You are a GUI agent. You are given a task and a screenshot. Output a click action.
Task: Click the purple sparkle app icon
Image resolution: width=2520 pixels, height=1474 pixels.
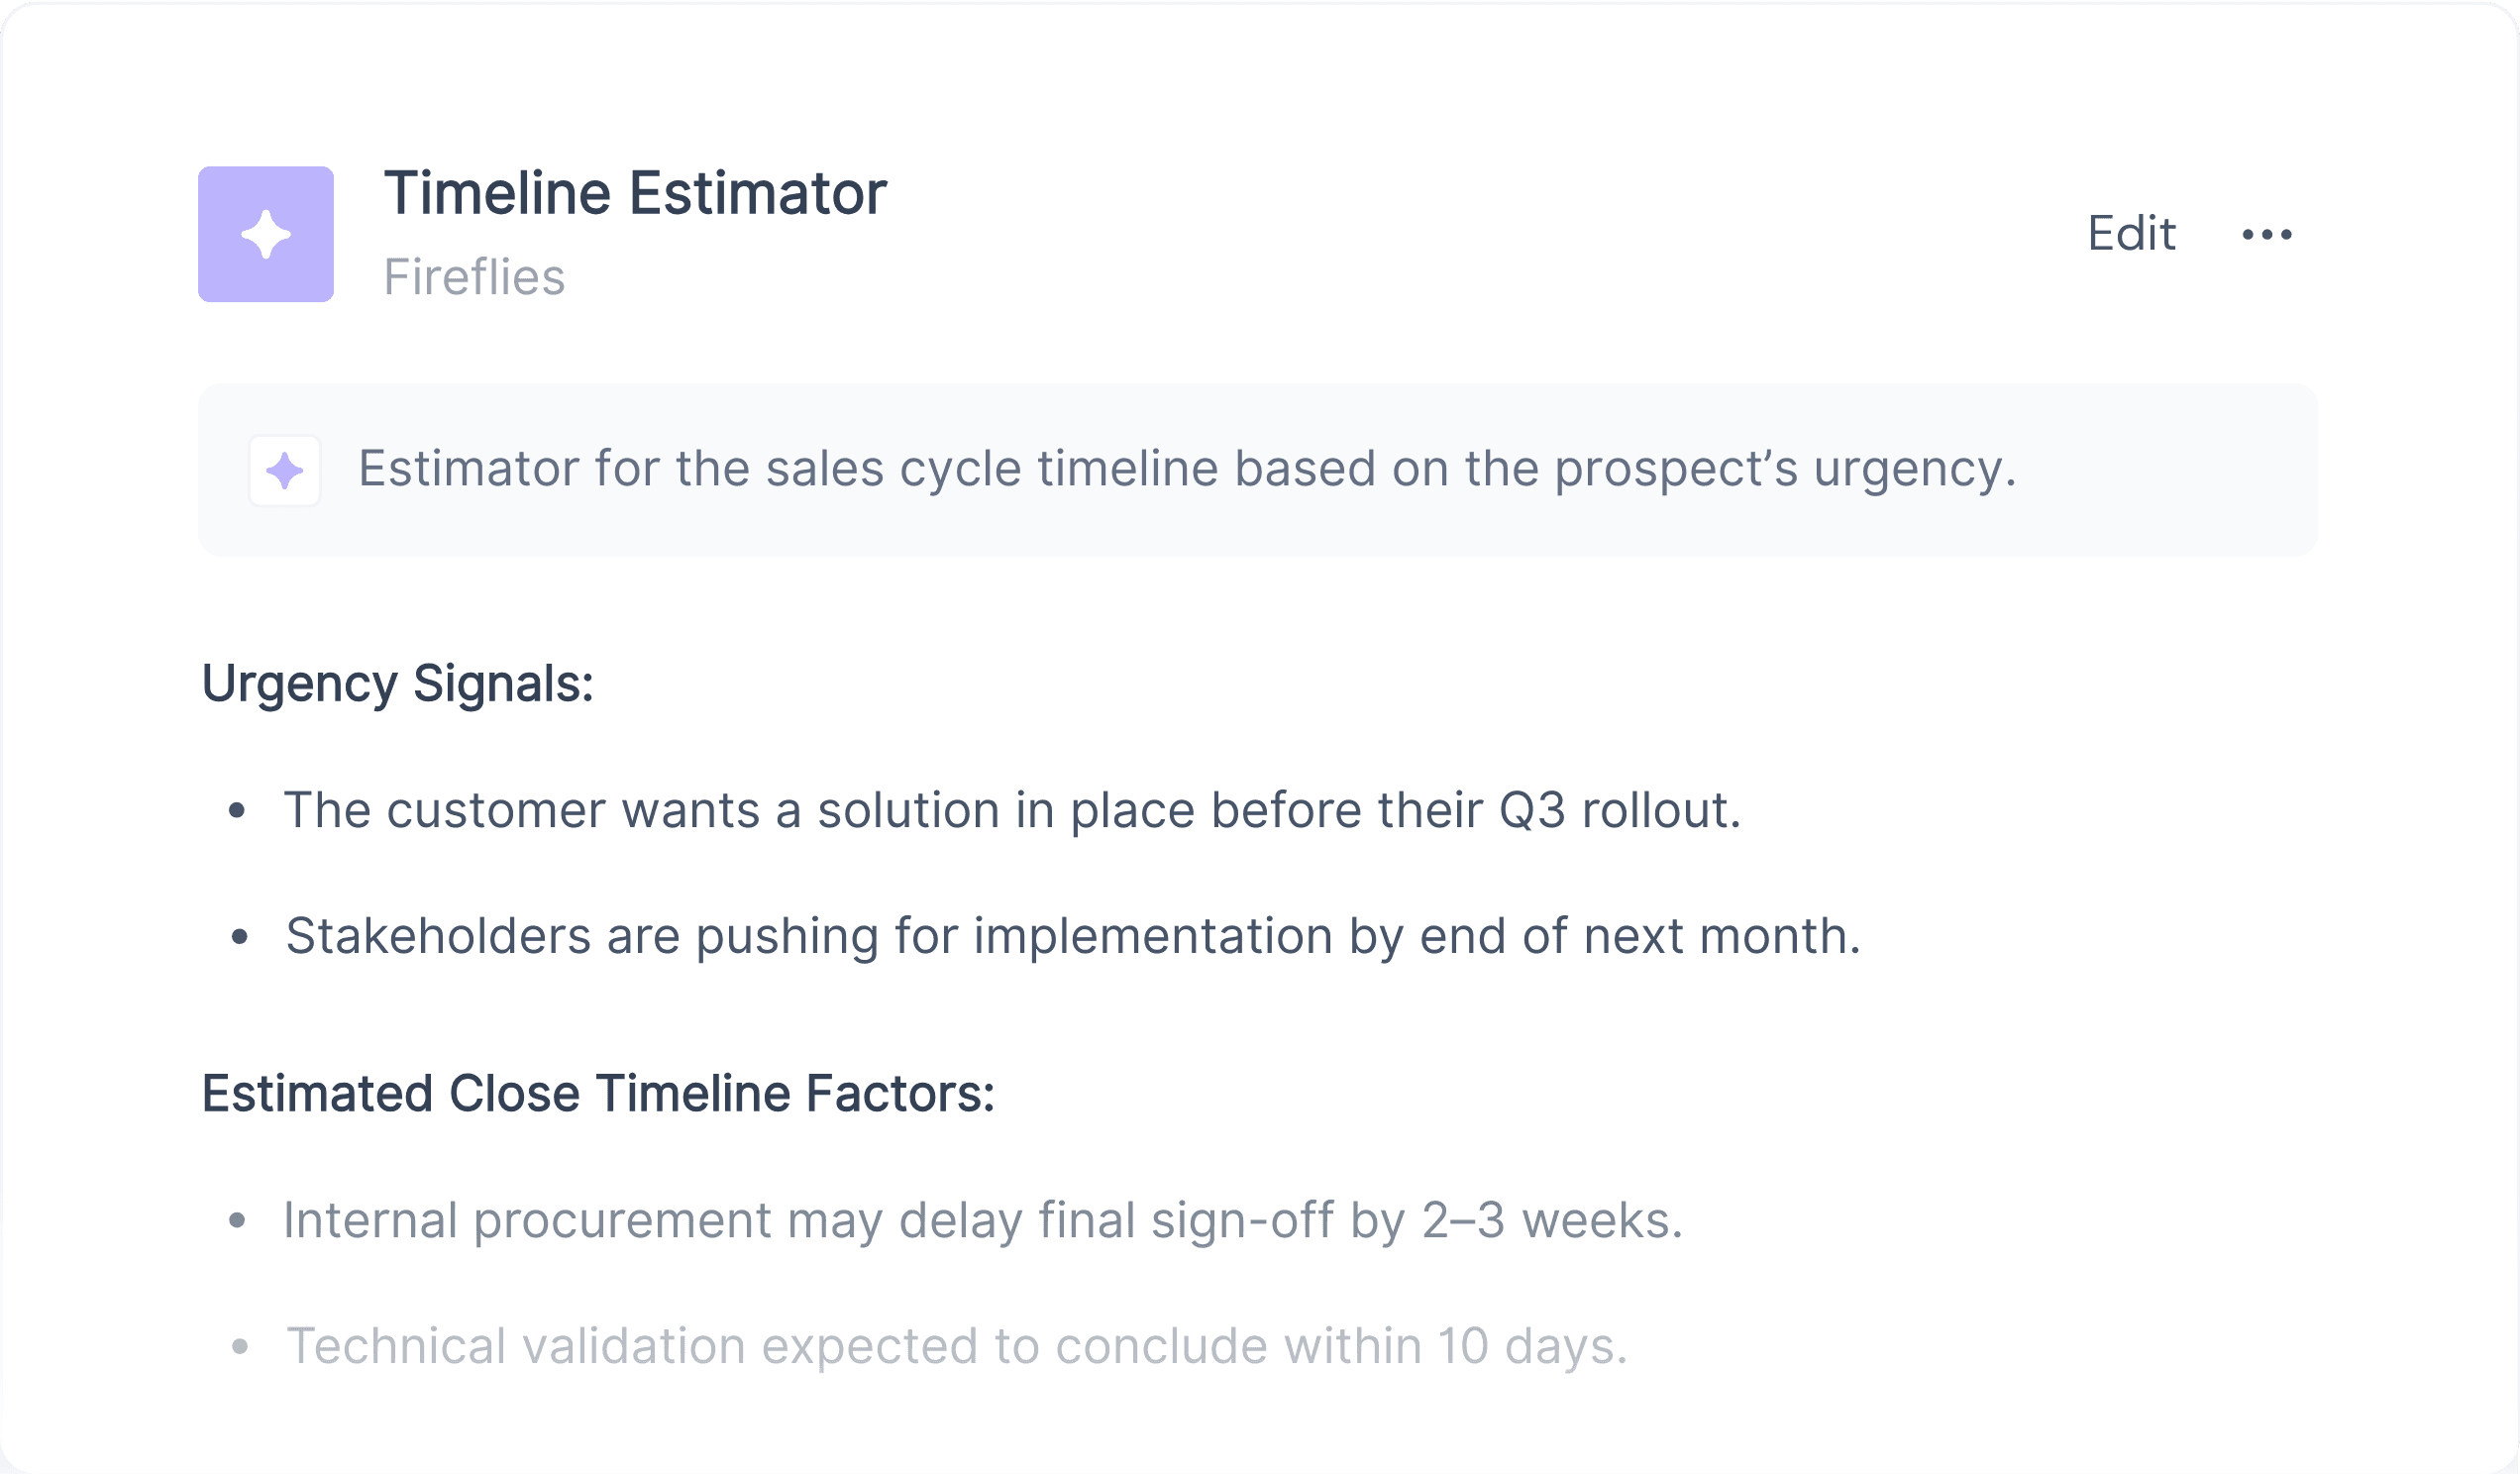pyautogui.click(x=266, y=234)
